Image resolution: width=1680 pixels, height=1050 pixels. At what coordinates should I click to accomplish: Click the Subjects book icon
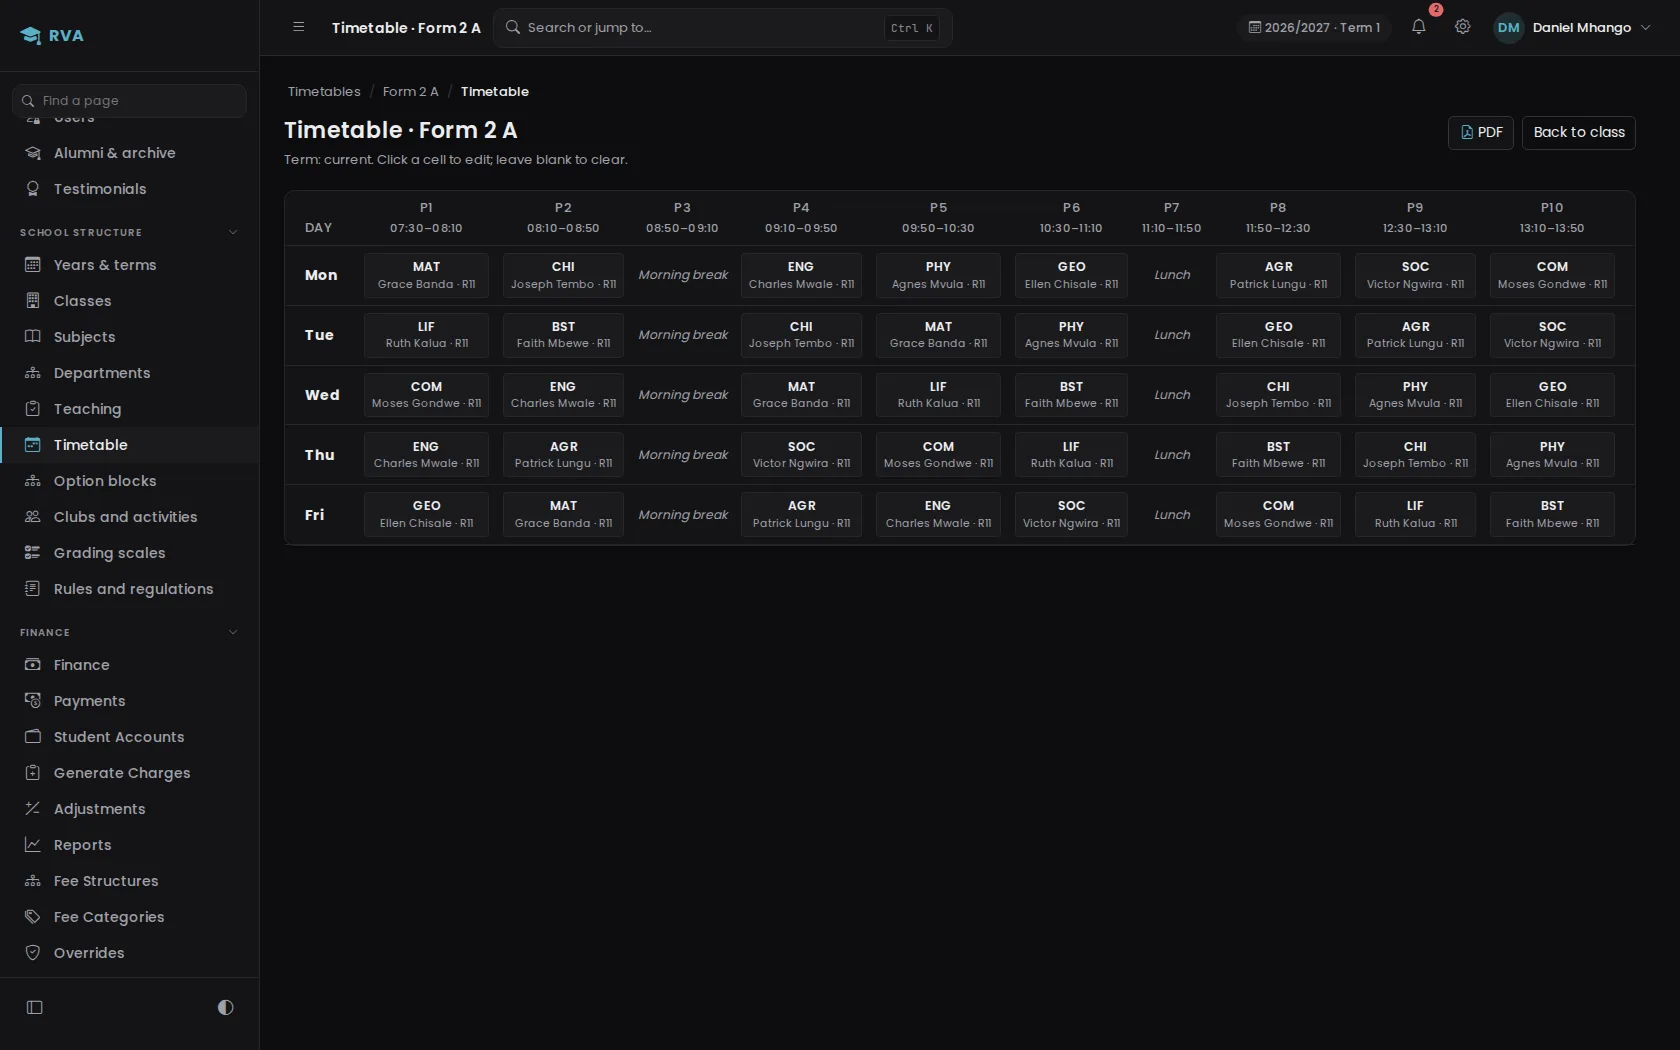tap(33, 337)
